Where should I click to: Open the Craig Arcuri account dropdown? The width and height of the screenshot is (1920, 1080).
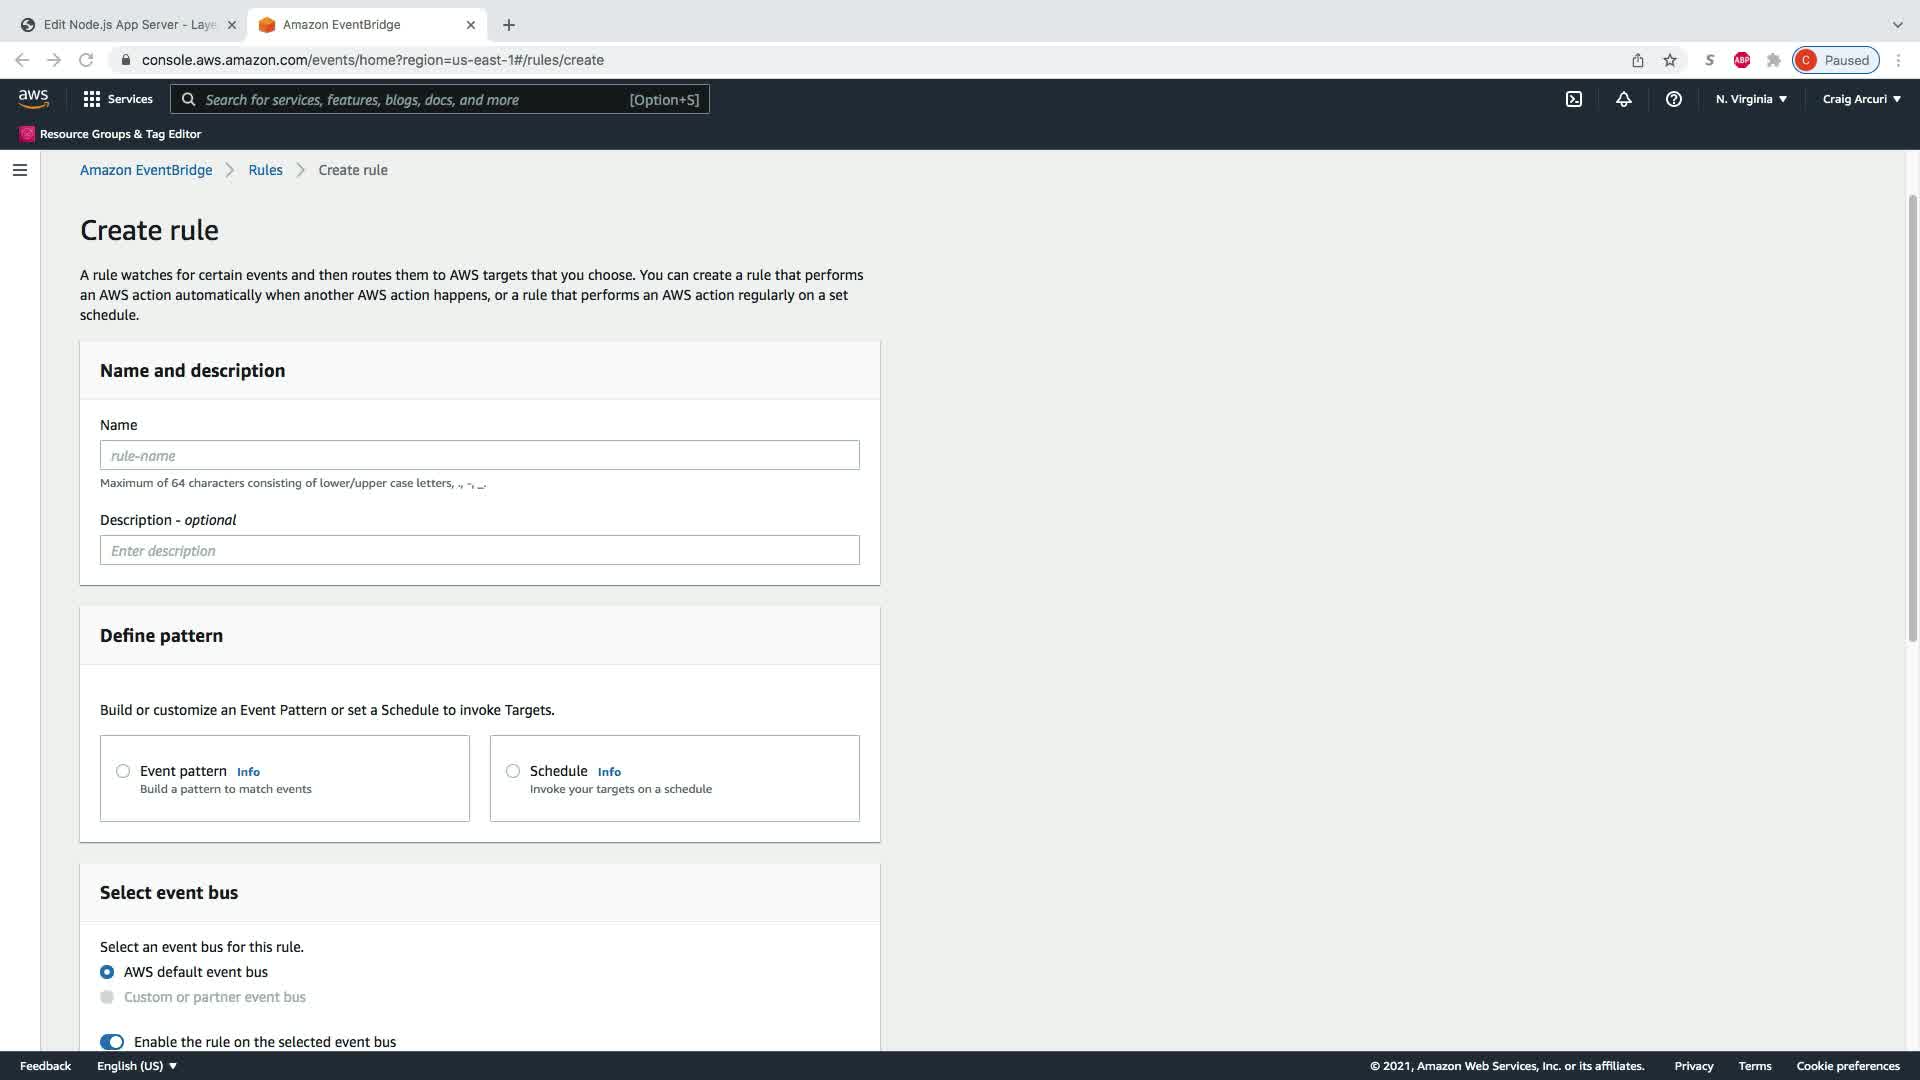[x=1861, y=99]
